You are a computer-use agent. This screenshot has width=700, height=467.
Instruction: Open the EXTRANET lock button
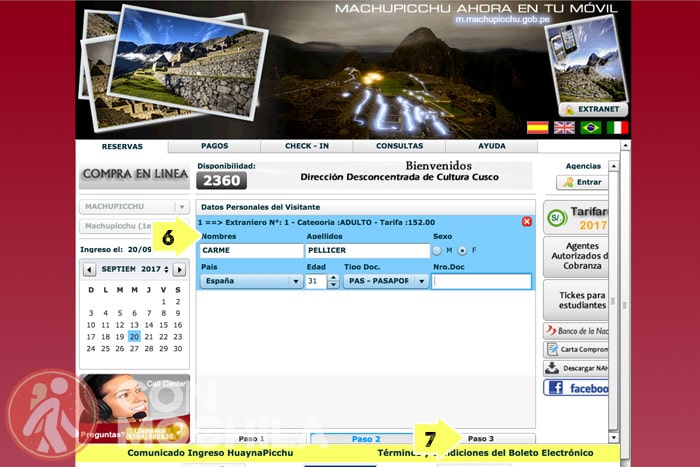(x=593, y=109)
